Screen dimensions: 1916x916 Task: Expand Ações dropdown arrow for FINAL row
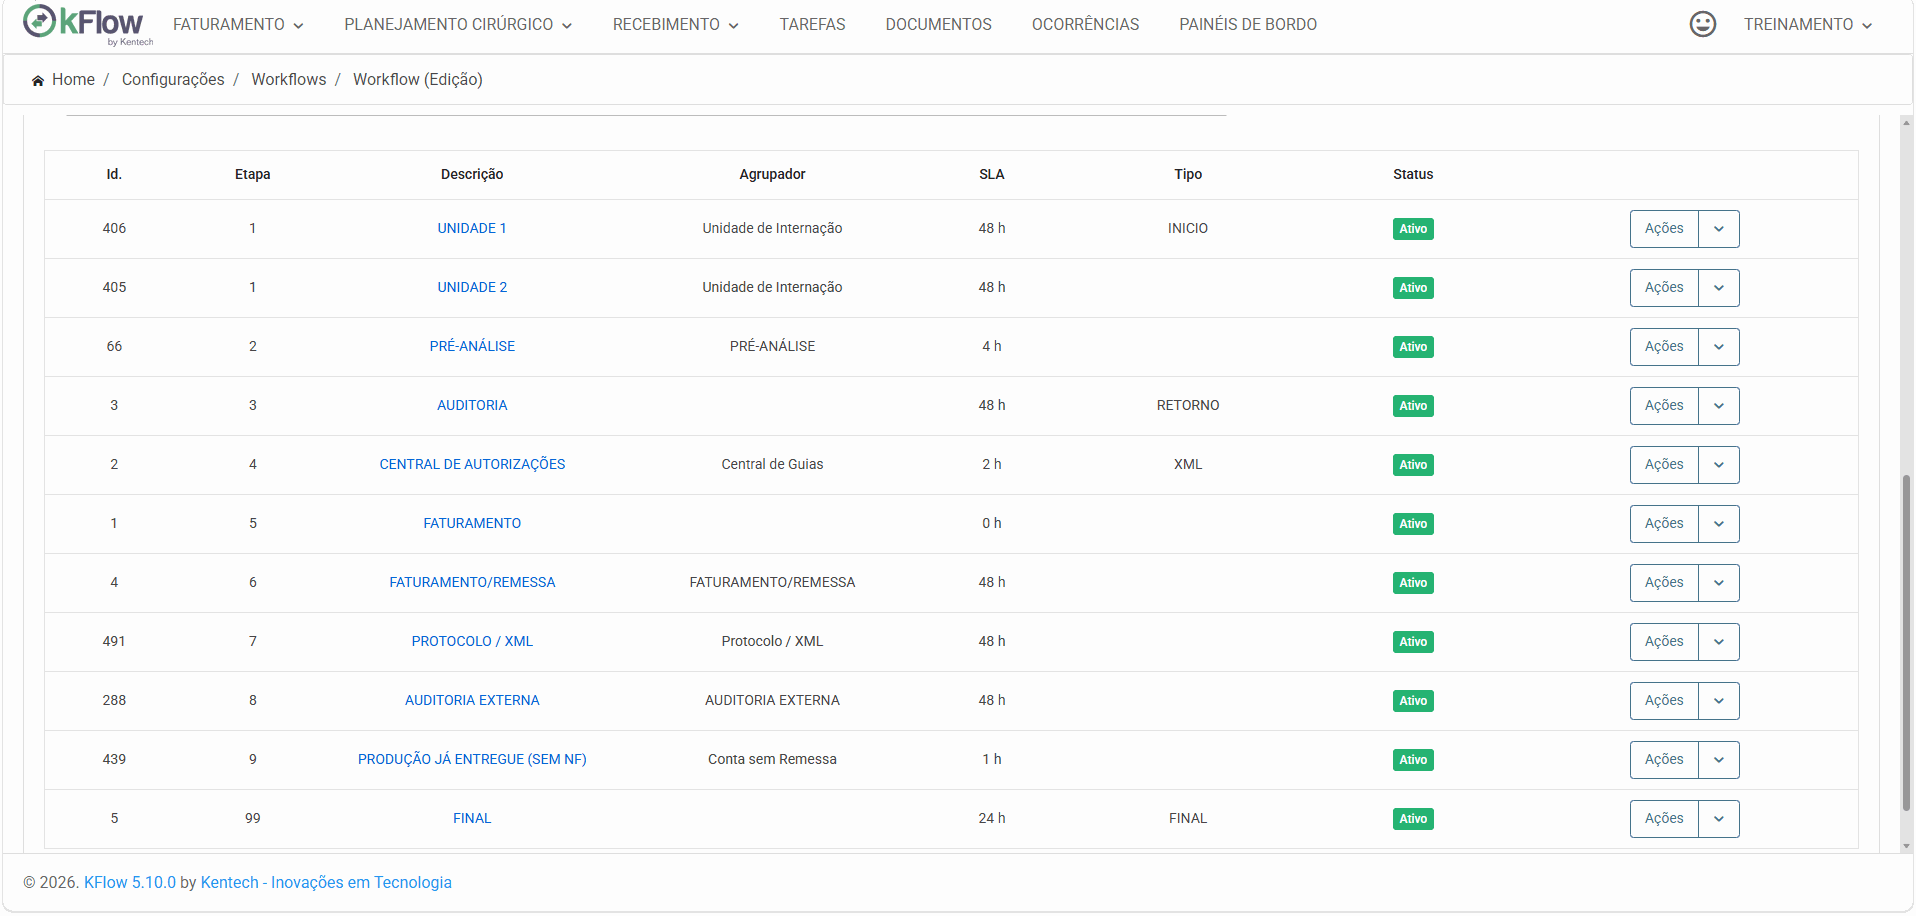[1719, 819]
